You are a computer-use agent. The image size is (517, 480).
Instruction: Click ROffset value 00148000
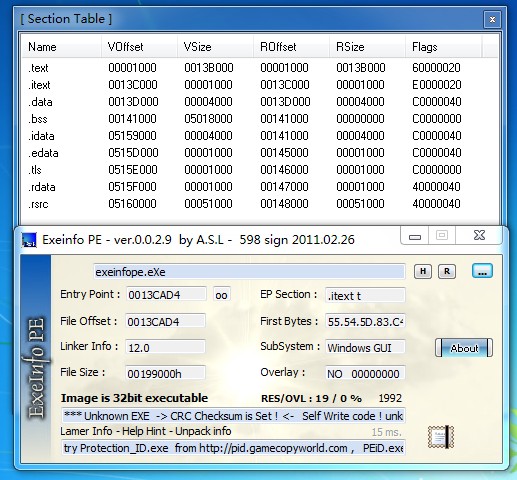[x=284, y=204]
